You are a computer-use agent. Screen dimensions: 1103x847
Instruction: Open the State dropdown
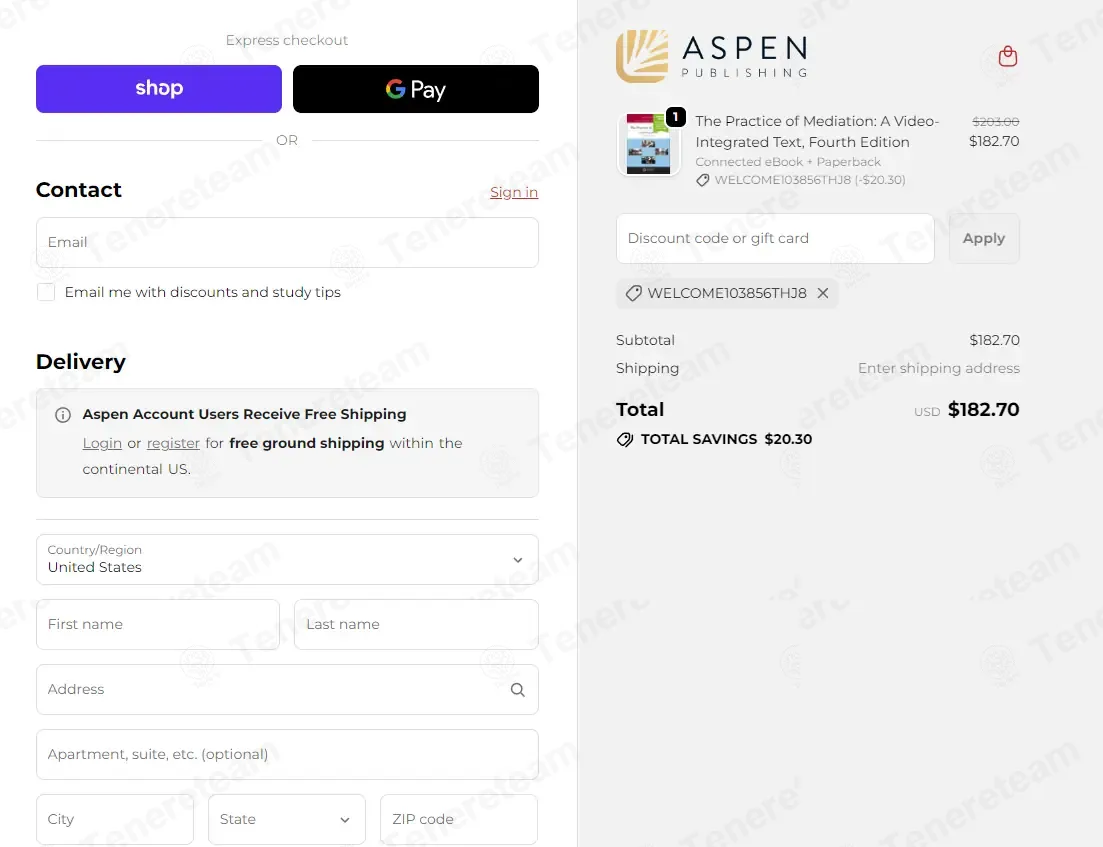point(287,819)
